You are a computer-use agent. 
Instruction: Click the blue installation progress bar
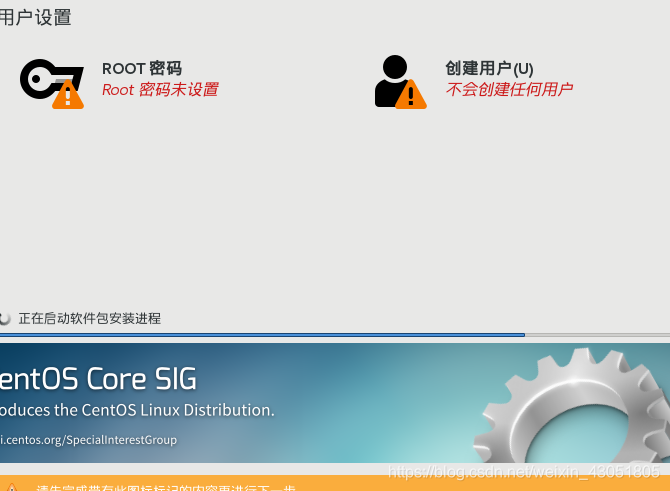click(x=262, y=335)
